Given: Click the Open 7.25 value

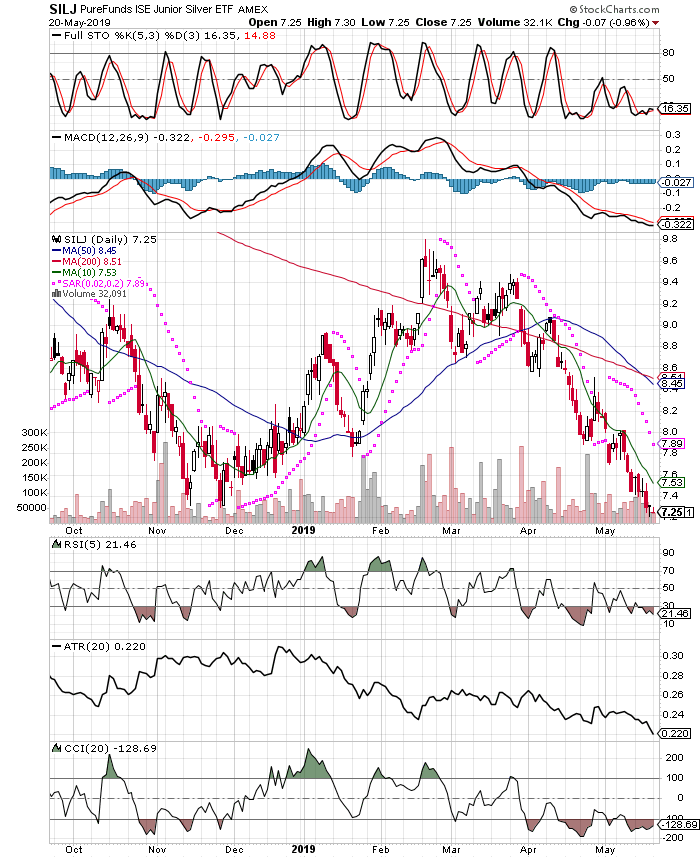Looking at the screenshot, I should (275, 22).
